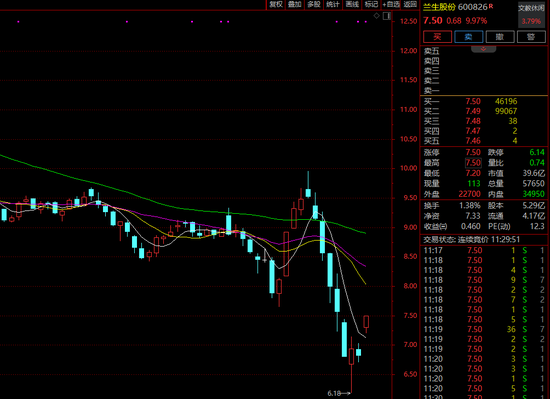Open the 复权 adjustment menu
This screenshot has height=399, width=550.
tap(276, 5)
